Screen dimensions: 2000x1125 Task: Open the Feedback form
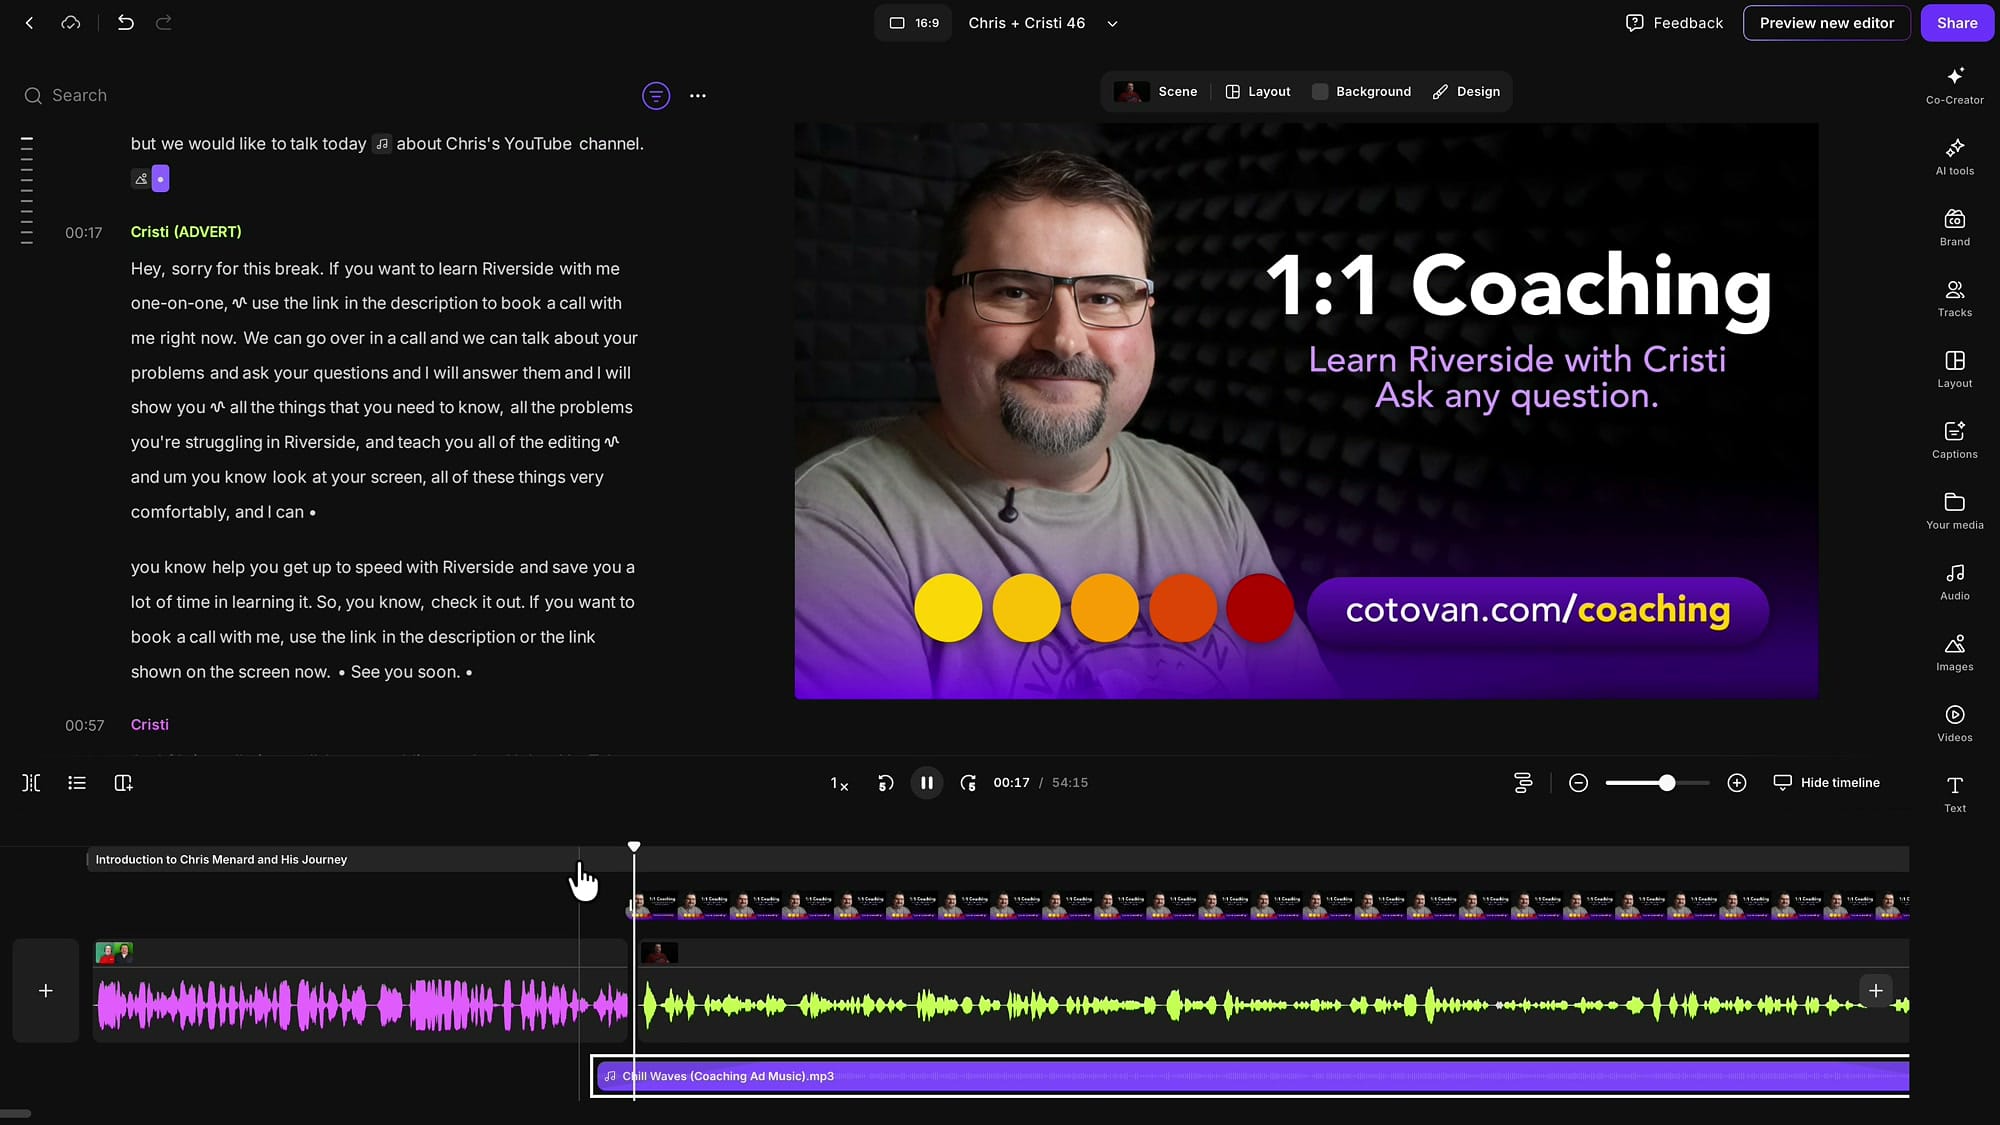point(1674,23)
